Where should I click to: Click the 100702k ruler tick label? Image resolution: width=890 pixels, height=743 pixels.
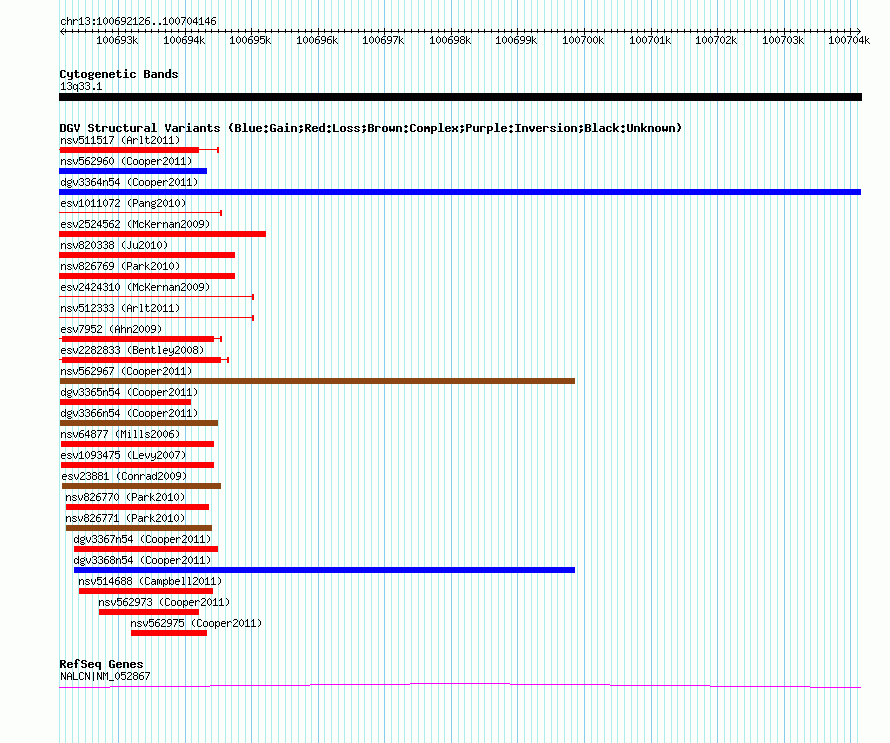(716, 40)
